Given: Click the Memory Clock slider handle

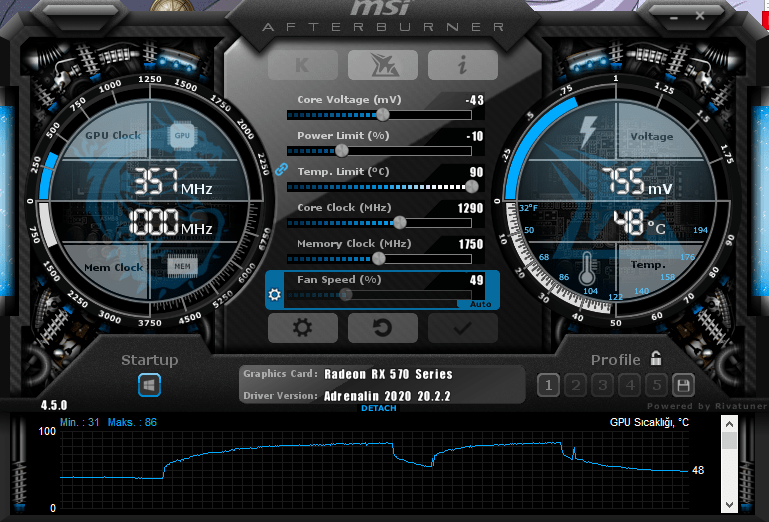Looking at the screenshot, I should (x=378, y=259).
